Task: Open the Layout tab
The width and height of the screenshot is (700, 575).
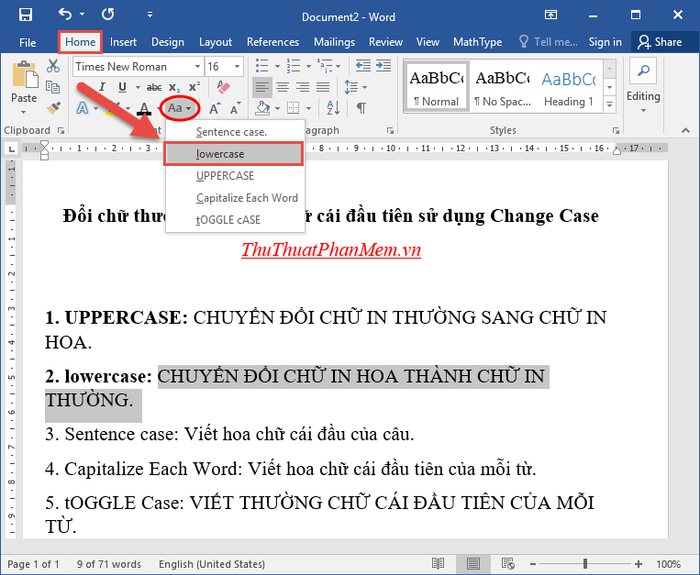Action: pos(215,42)
